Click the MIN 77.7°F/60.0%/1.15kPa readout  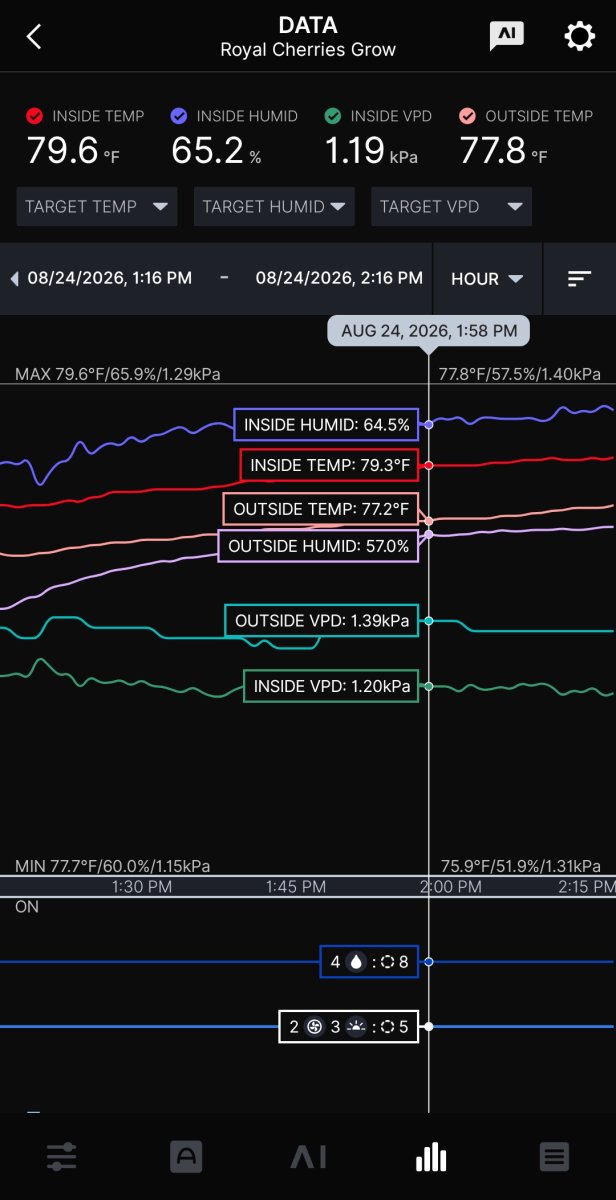[x=113, y=866]
